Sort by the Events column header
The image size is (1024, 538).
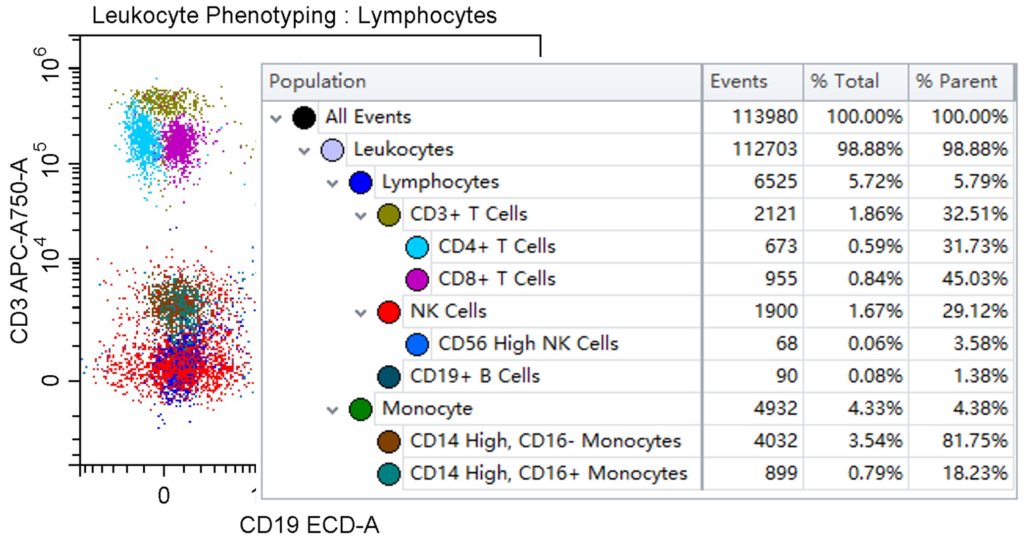click(739, 82)
